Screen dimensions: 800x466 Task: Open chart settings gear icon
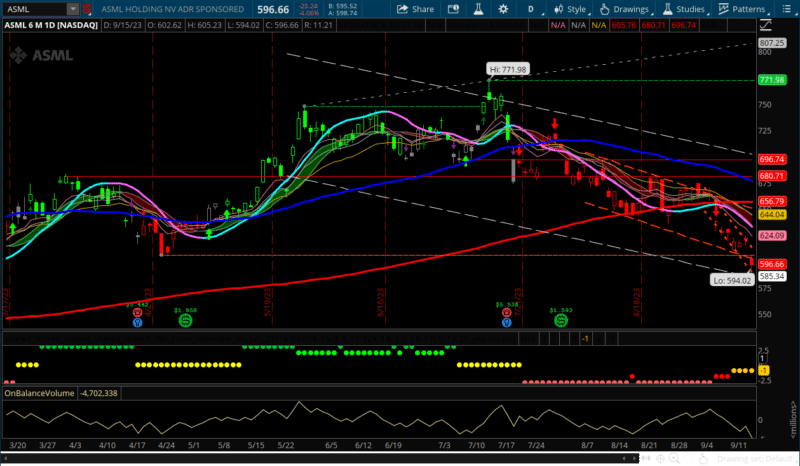(503, 9)
